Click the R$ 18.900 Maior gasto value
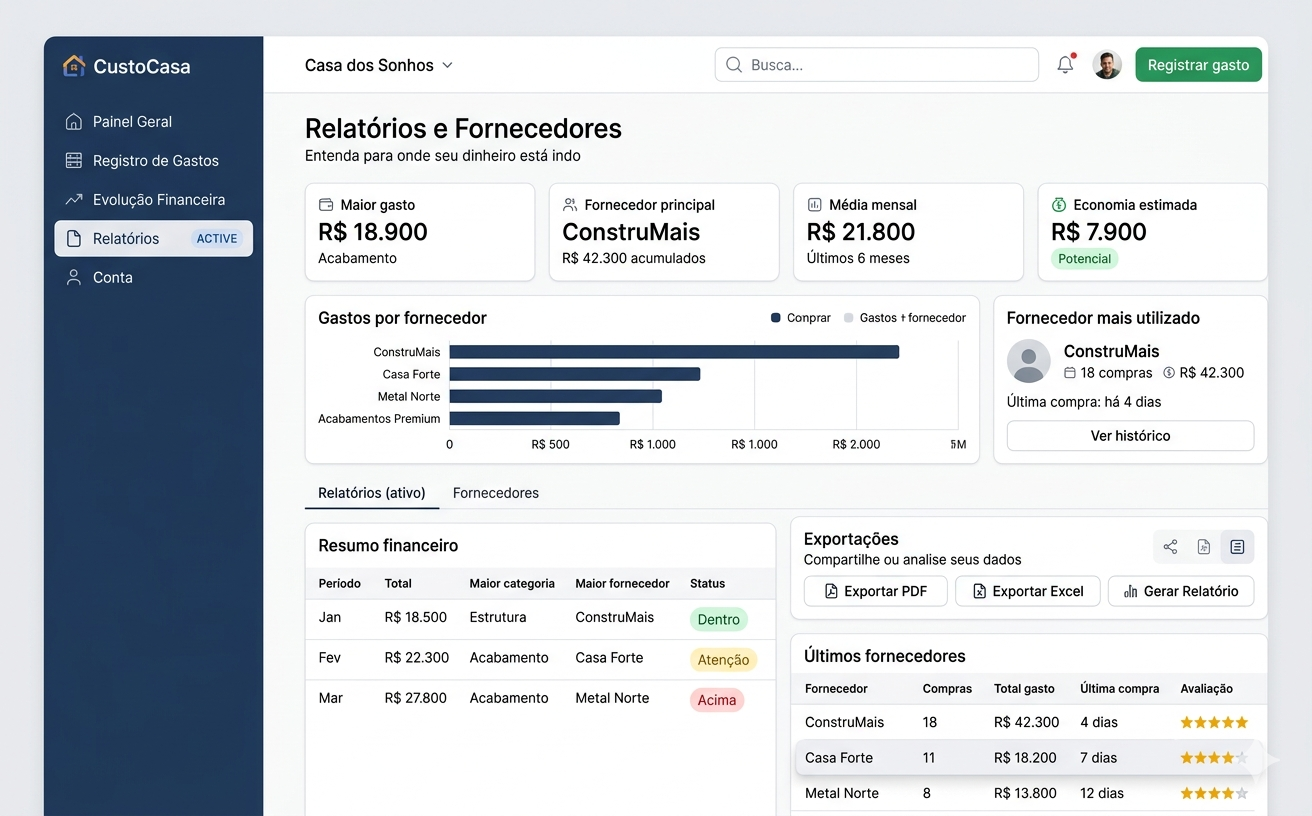Viewport: 1312px width, 816px height. [373, 232]
